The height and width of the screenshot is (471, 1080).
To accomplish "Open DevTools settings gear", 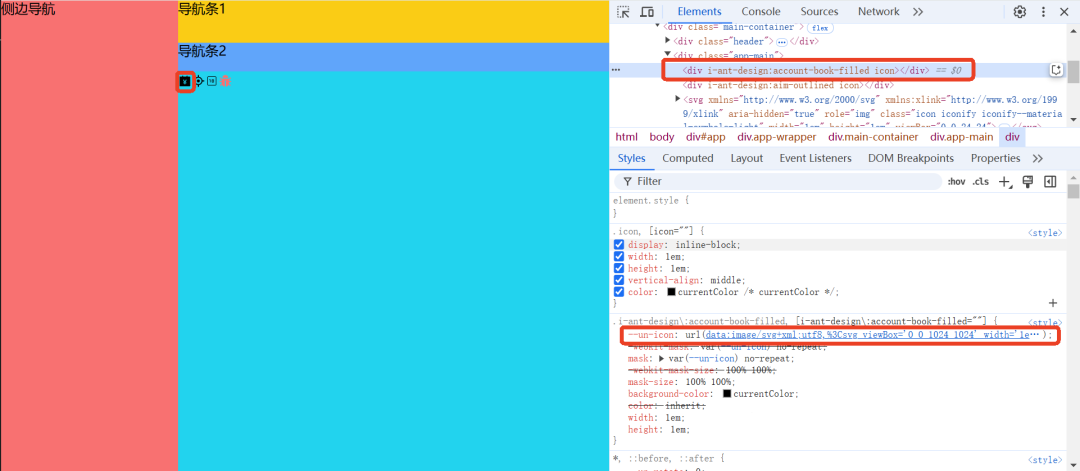I will 1020,12.
